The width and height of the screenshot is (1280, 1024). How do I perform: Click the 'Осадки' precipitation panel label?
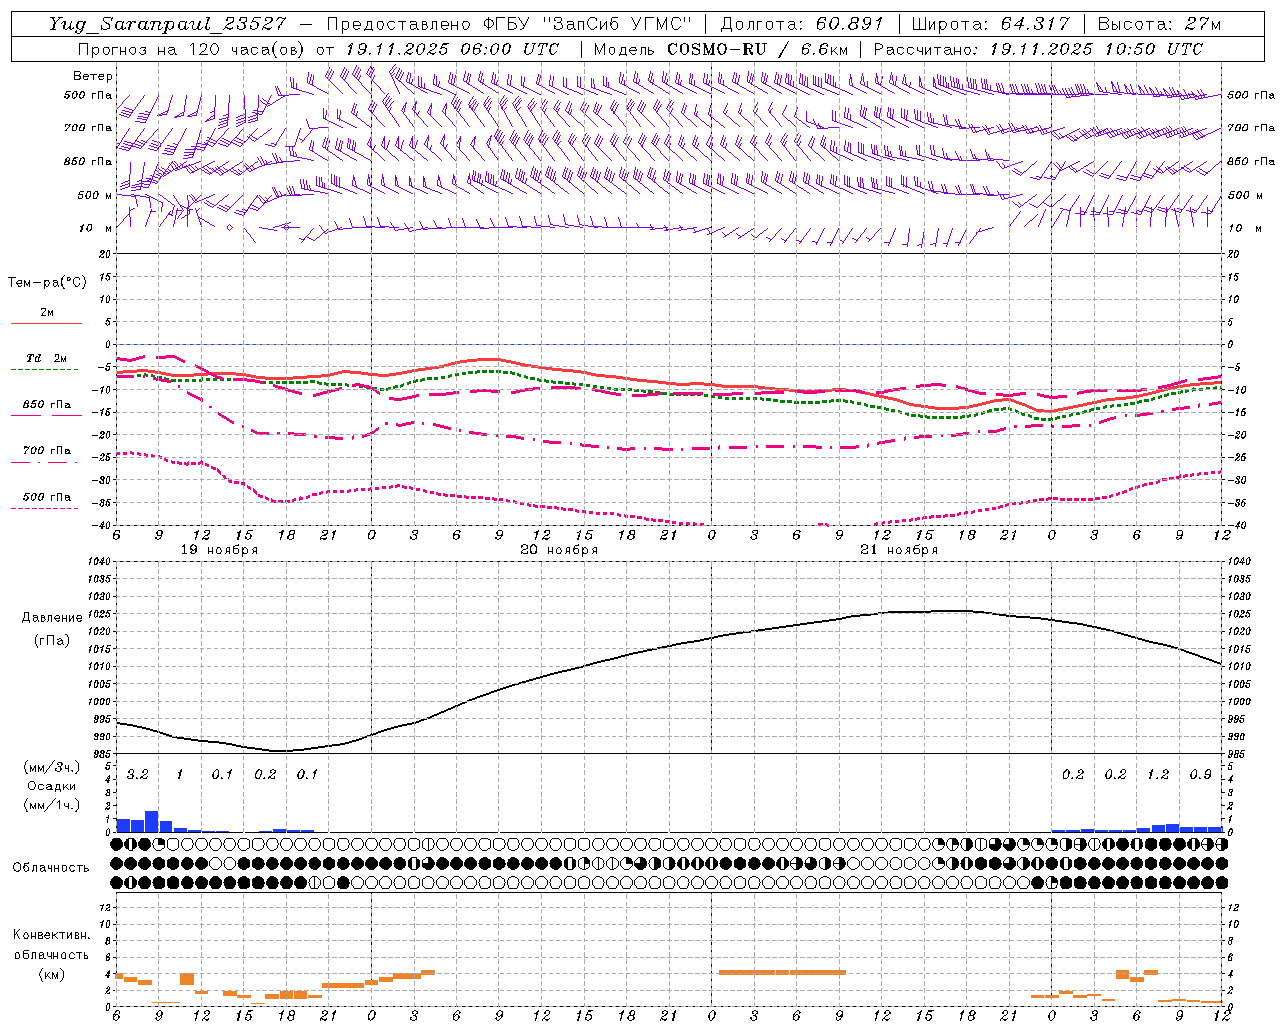(51, 786)
